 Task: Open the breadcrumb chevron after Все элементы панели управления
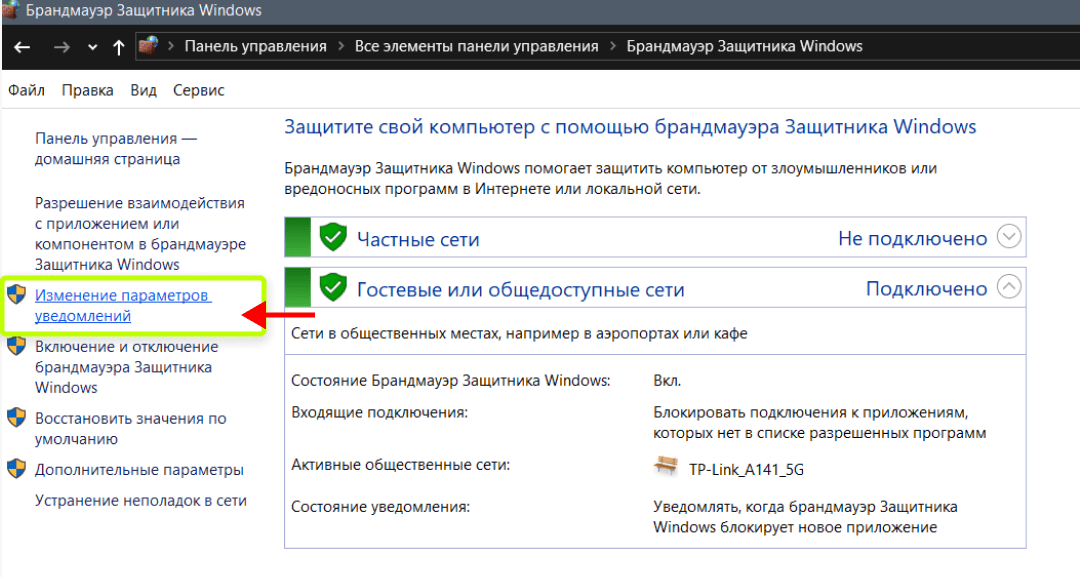click(x=612, y=46)
